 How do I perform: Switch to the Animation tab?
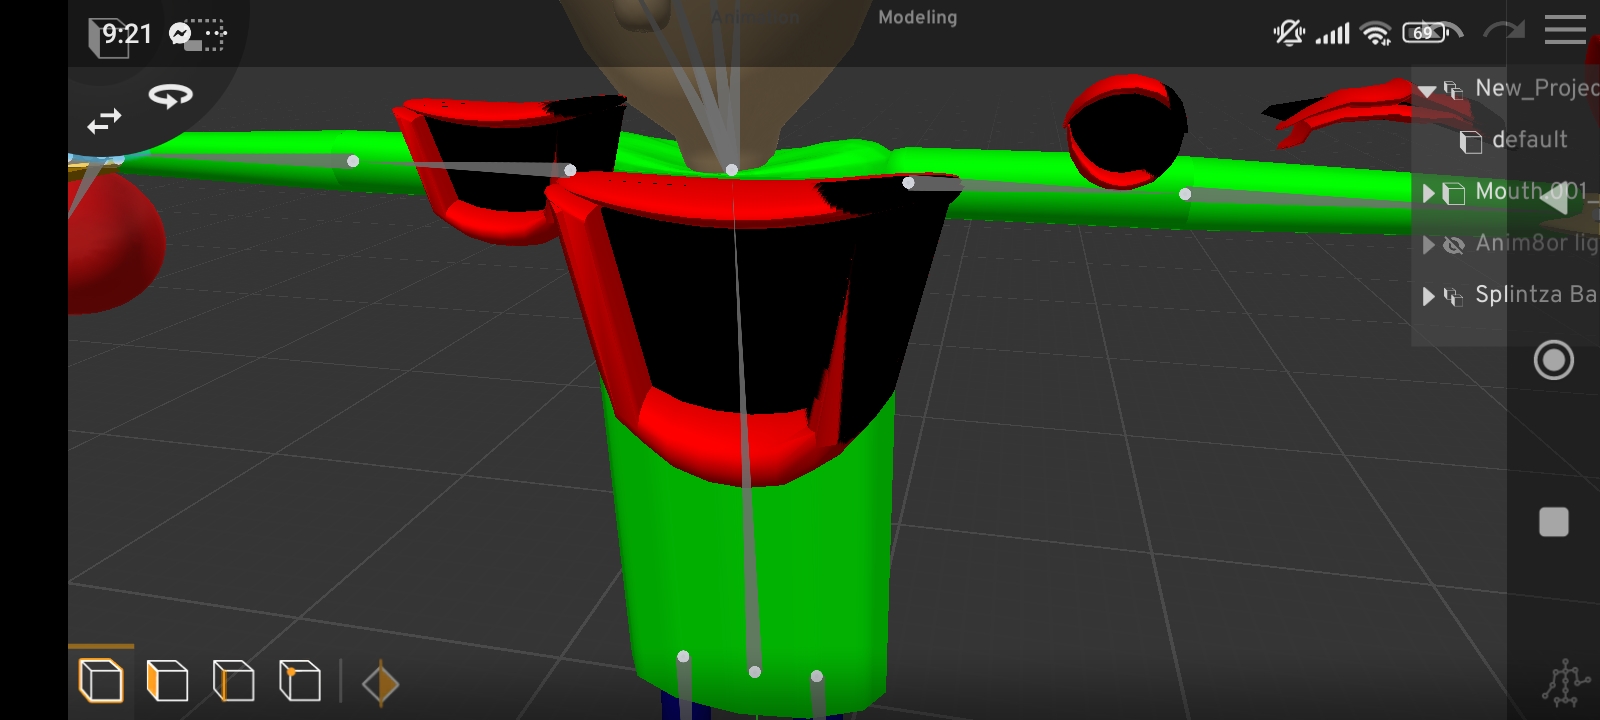pyautogui.click(x=755, y=17)
